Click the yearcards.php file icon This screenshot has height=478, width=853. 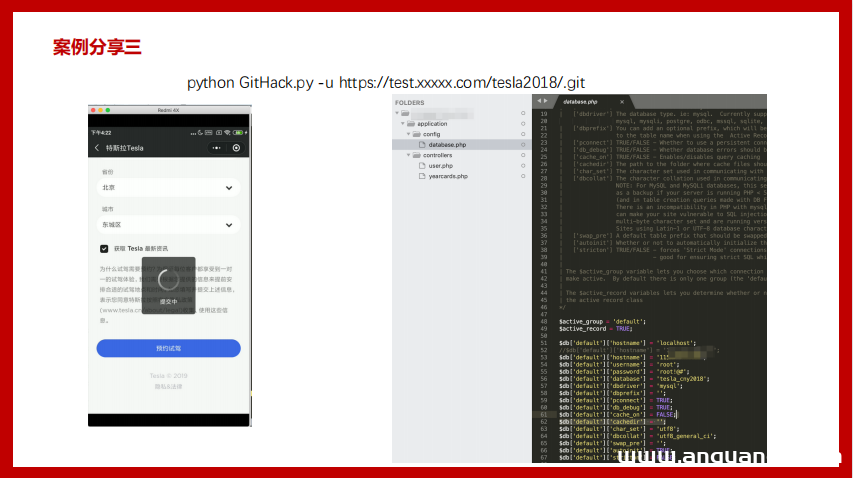click(422, 176)
